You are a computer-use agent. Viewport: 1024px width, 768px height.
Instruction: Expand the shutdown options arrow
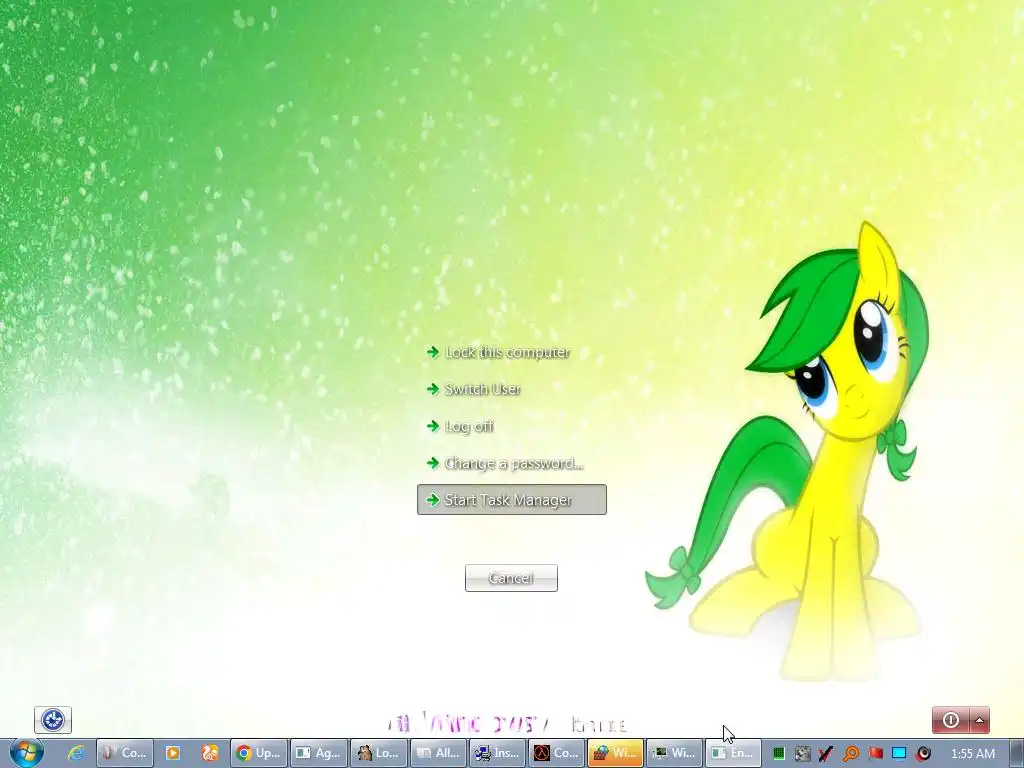980,720
